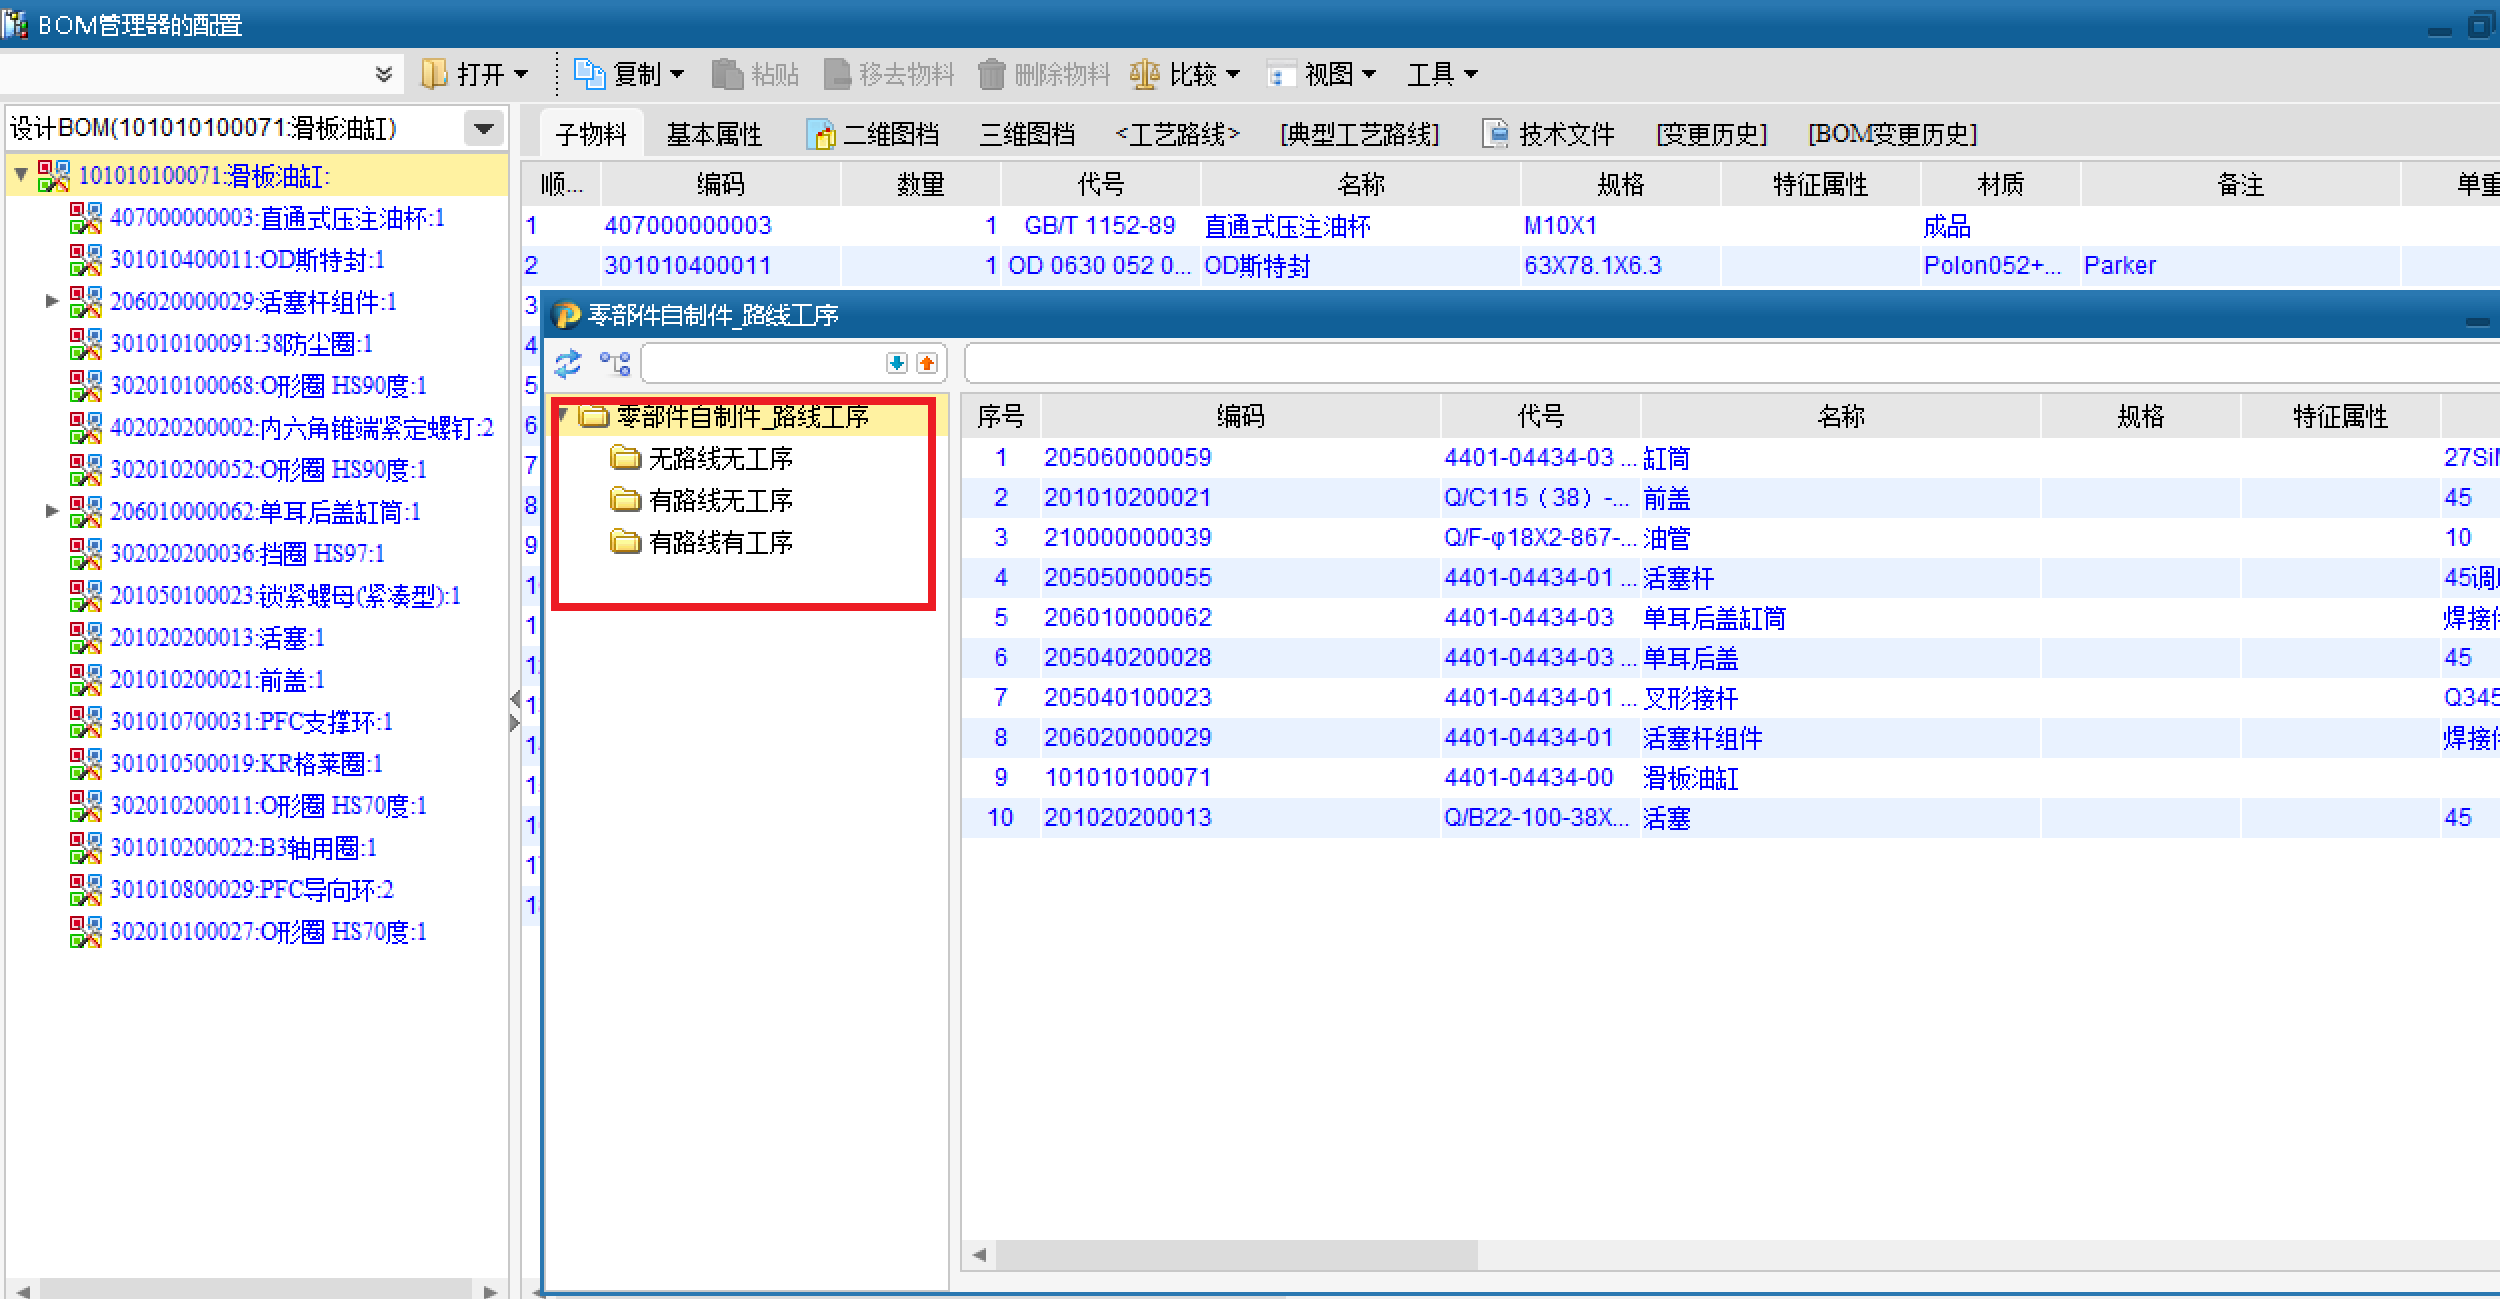
Task: Click the tree structure icon beside refresh
Action: (615, 363)
